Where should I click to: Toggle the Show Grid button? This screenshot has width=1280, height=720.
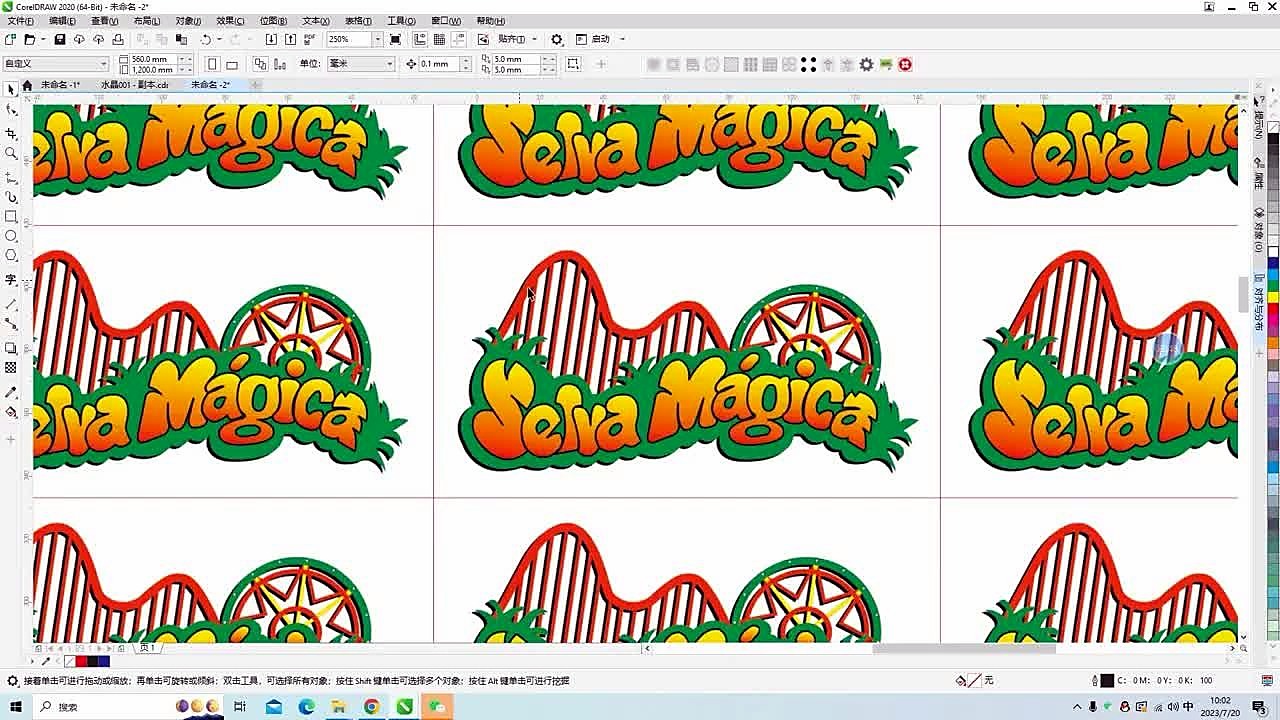[x=439, y=39]
